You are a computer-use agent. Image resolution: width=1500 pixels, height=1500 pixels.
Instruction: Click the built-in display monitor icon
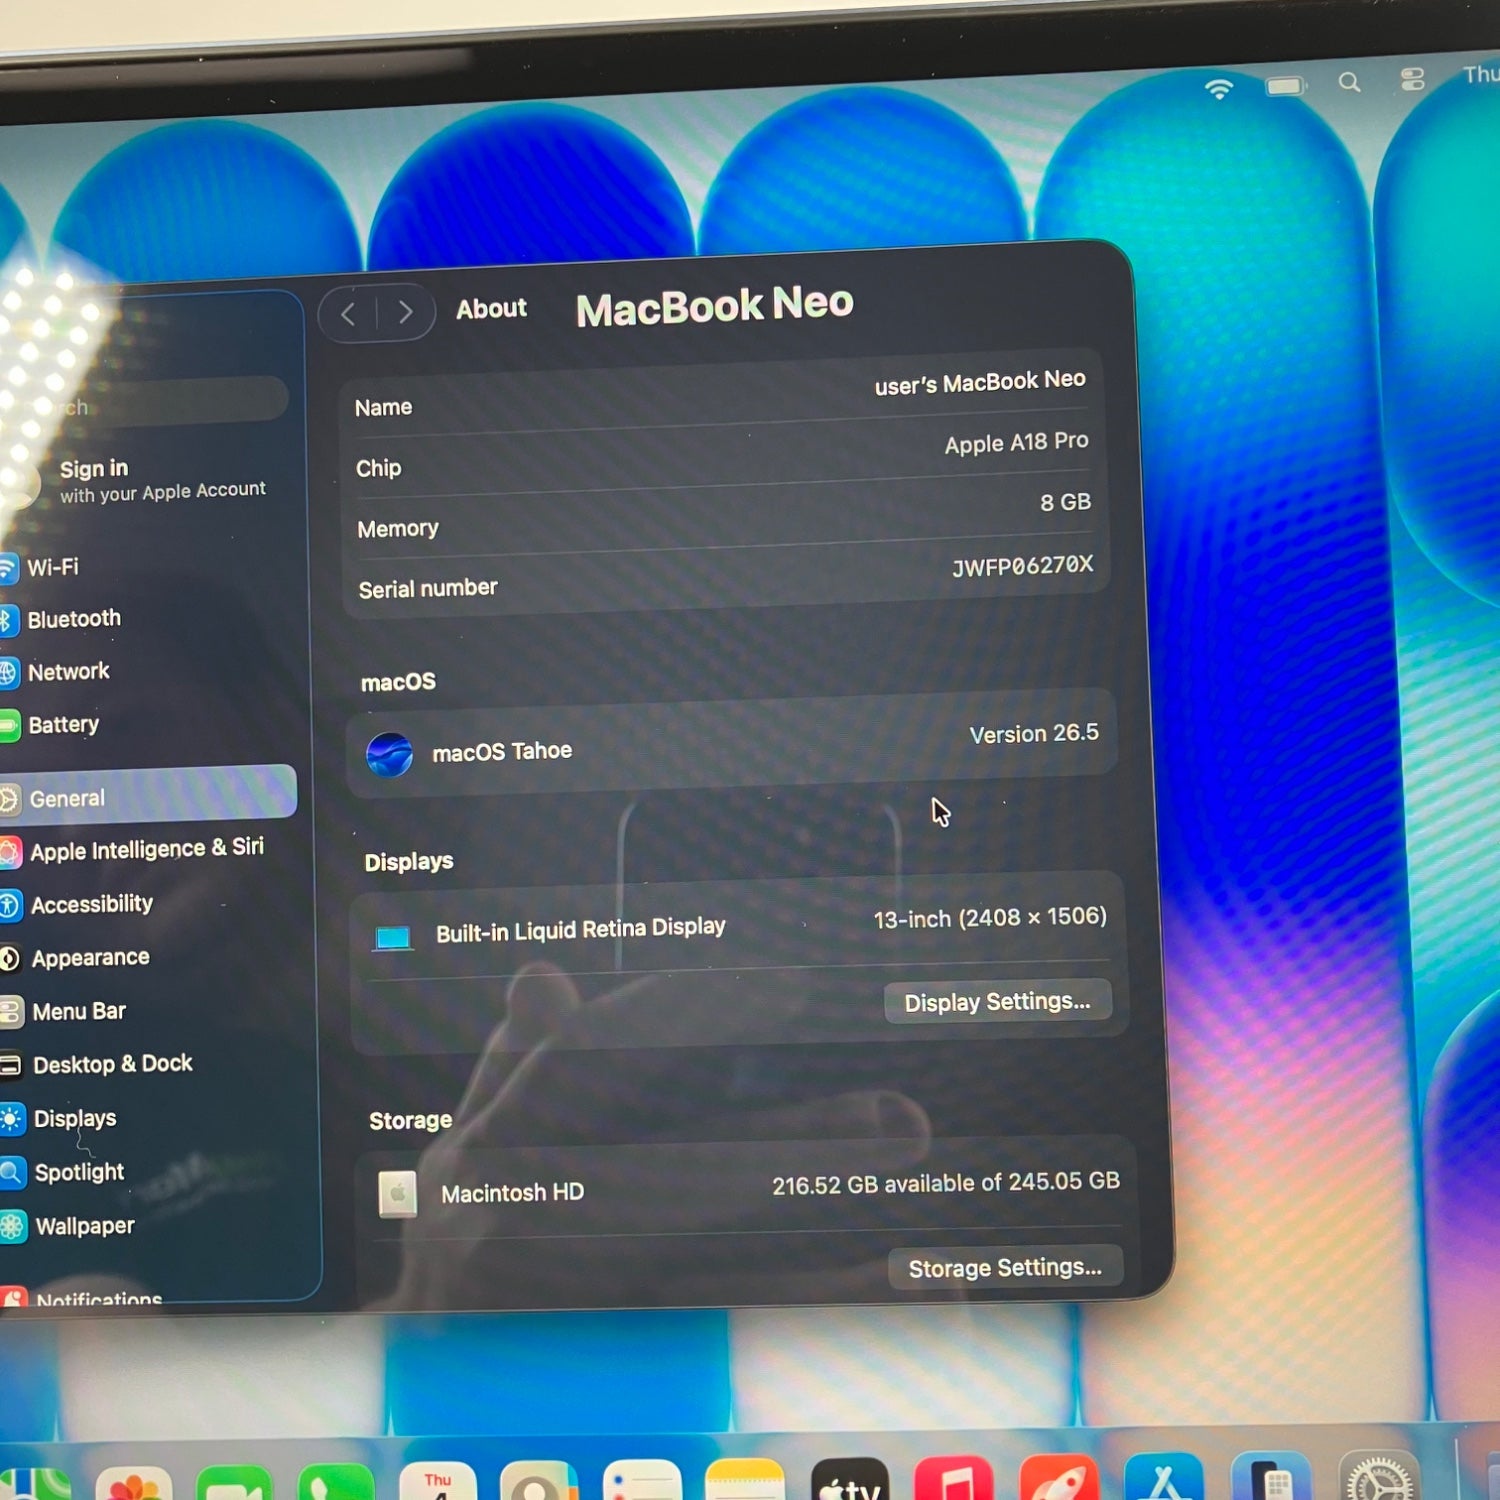click(393, 938)
